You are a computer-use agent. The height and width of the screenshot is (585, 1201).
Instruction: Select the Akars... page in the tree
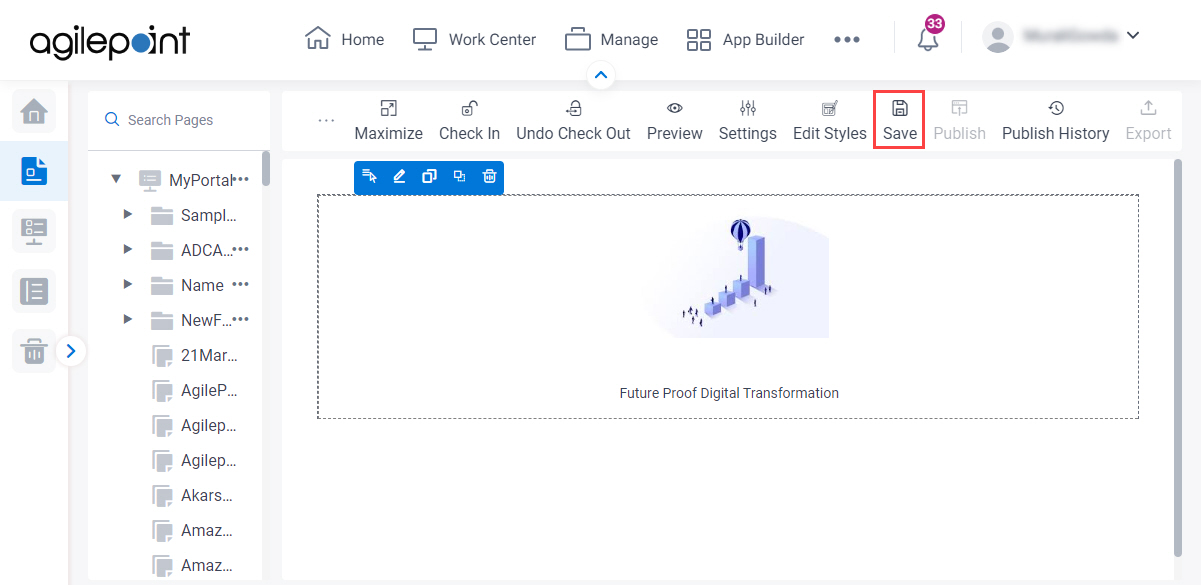click(x=194, y=495)
